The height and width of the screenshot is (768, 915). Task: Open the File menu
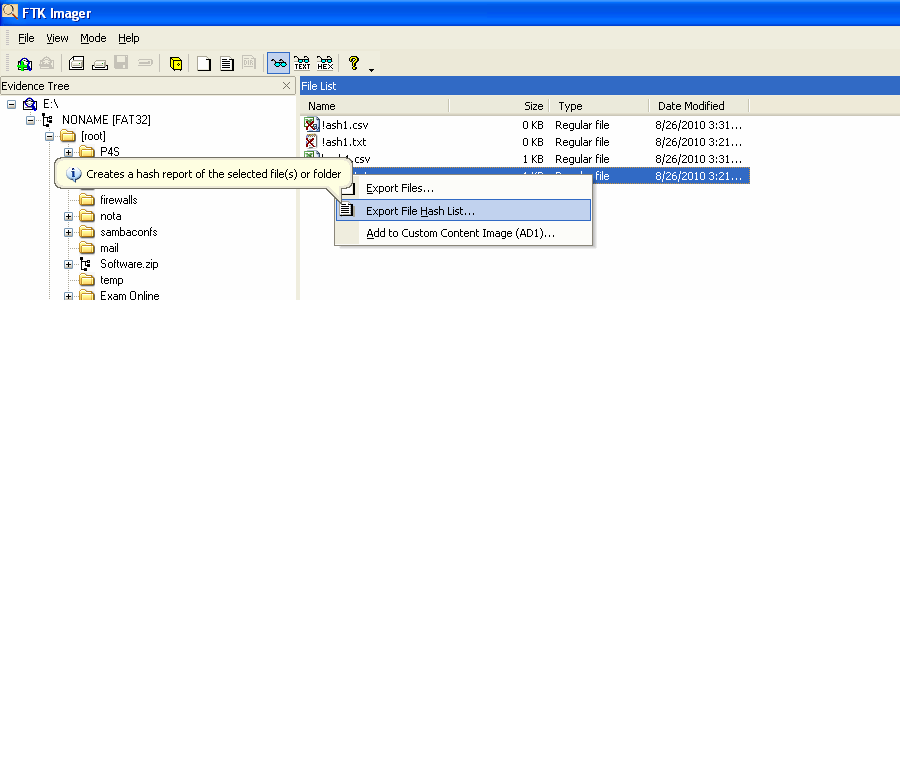(26, 39)
